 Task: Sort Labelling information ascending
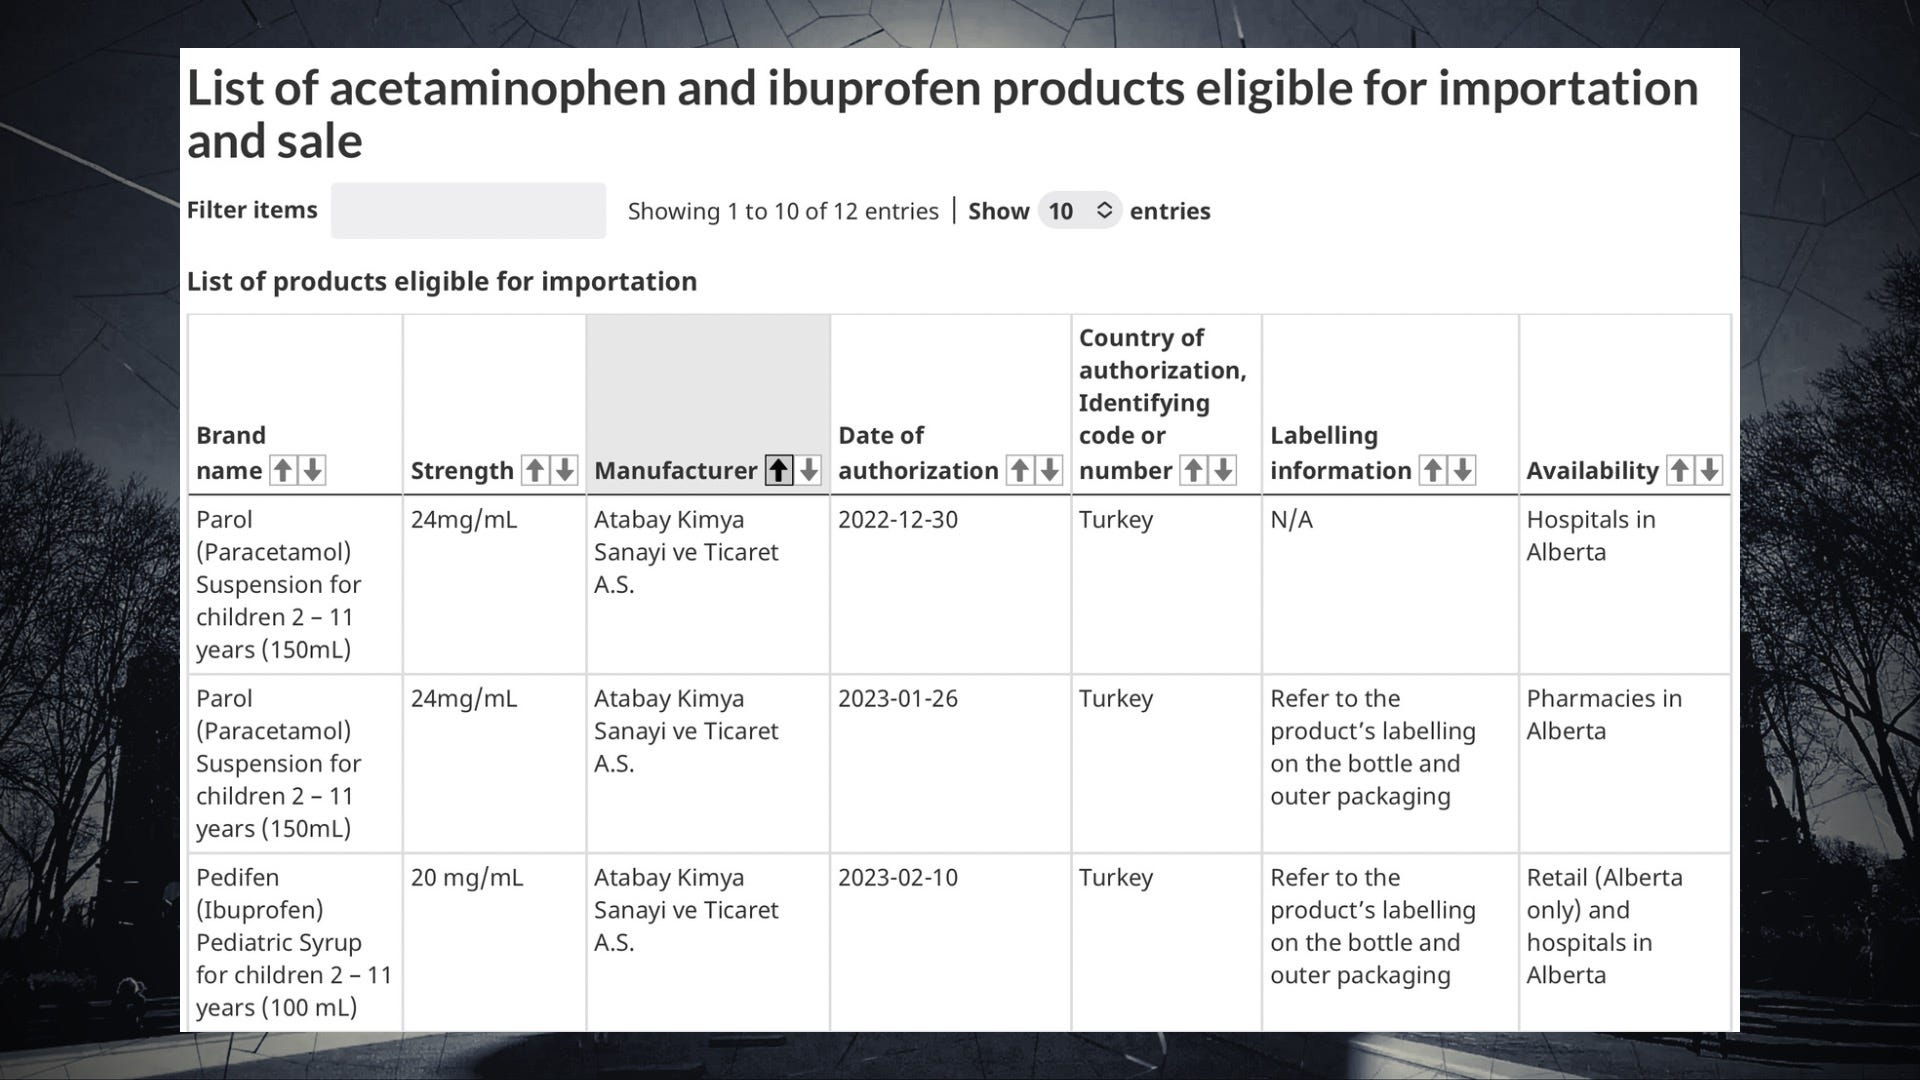coord(1433,470)
